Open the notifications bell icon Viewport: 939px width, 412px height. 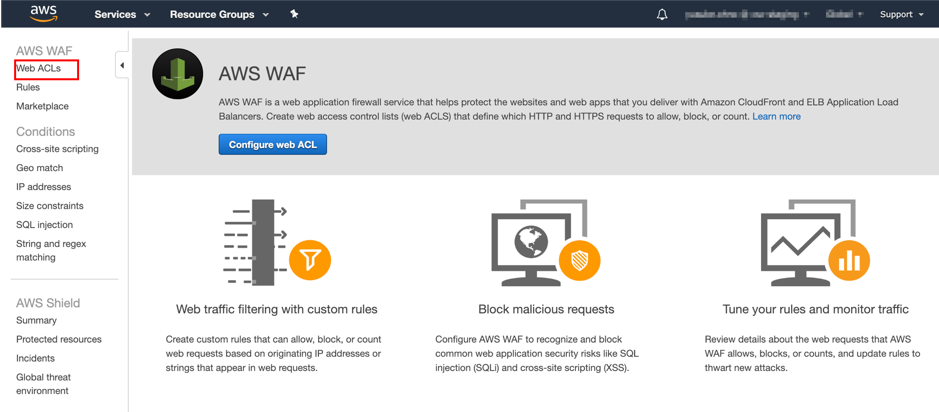[x=662, y=14]
